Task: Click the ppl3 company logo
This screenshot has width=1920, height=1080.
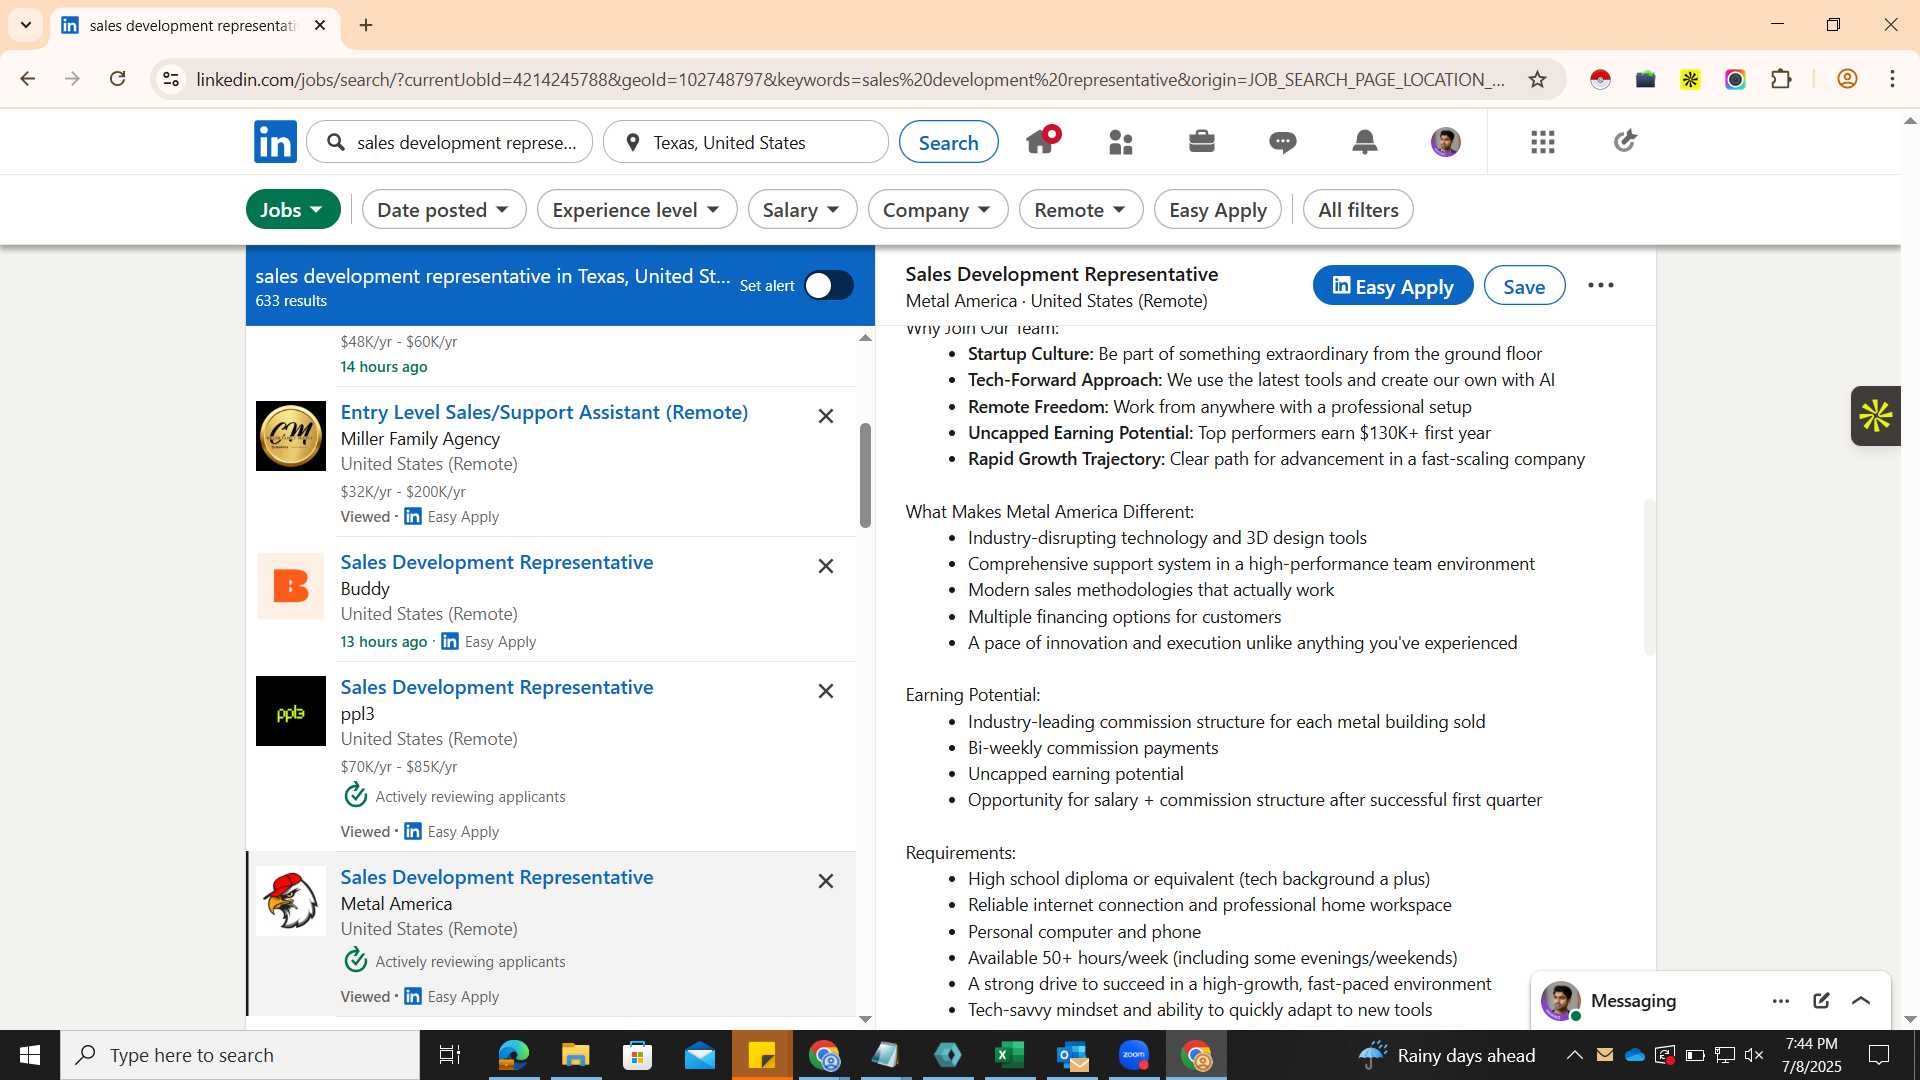Action: pyautogui.click(x=291, y=711)
